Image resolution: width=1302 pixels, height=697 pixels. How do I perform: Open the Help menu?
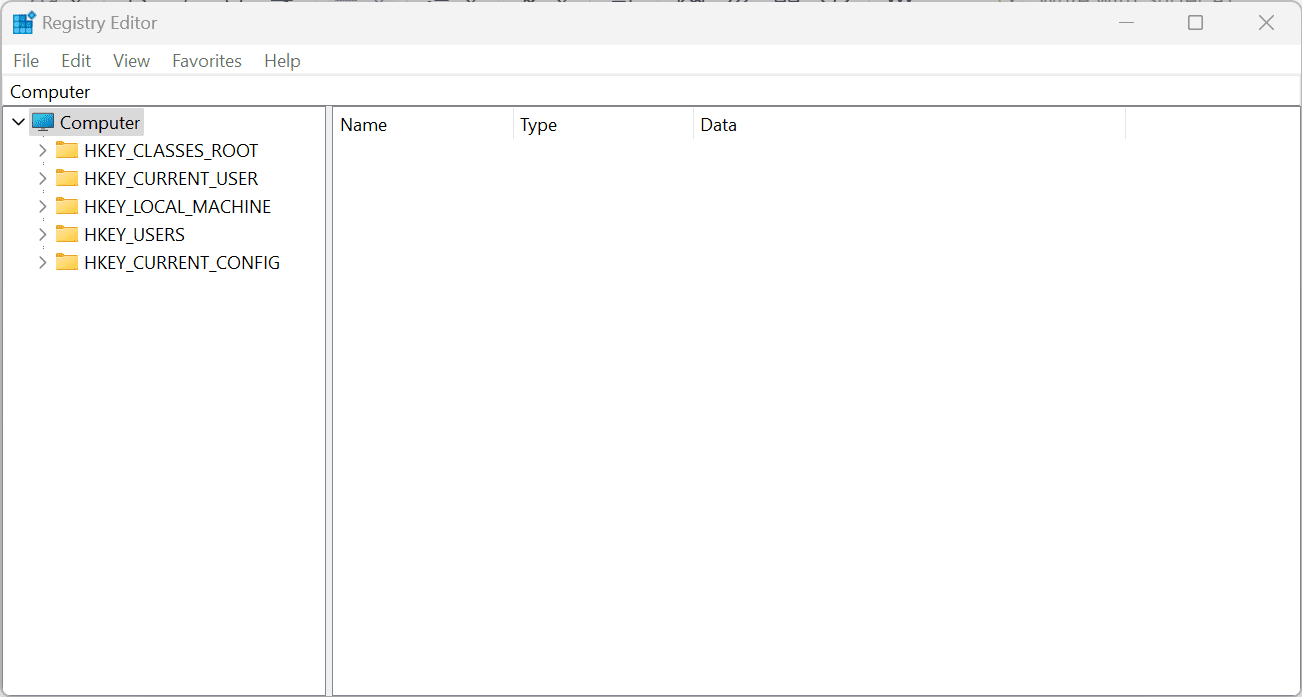coord(282,61)
